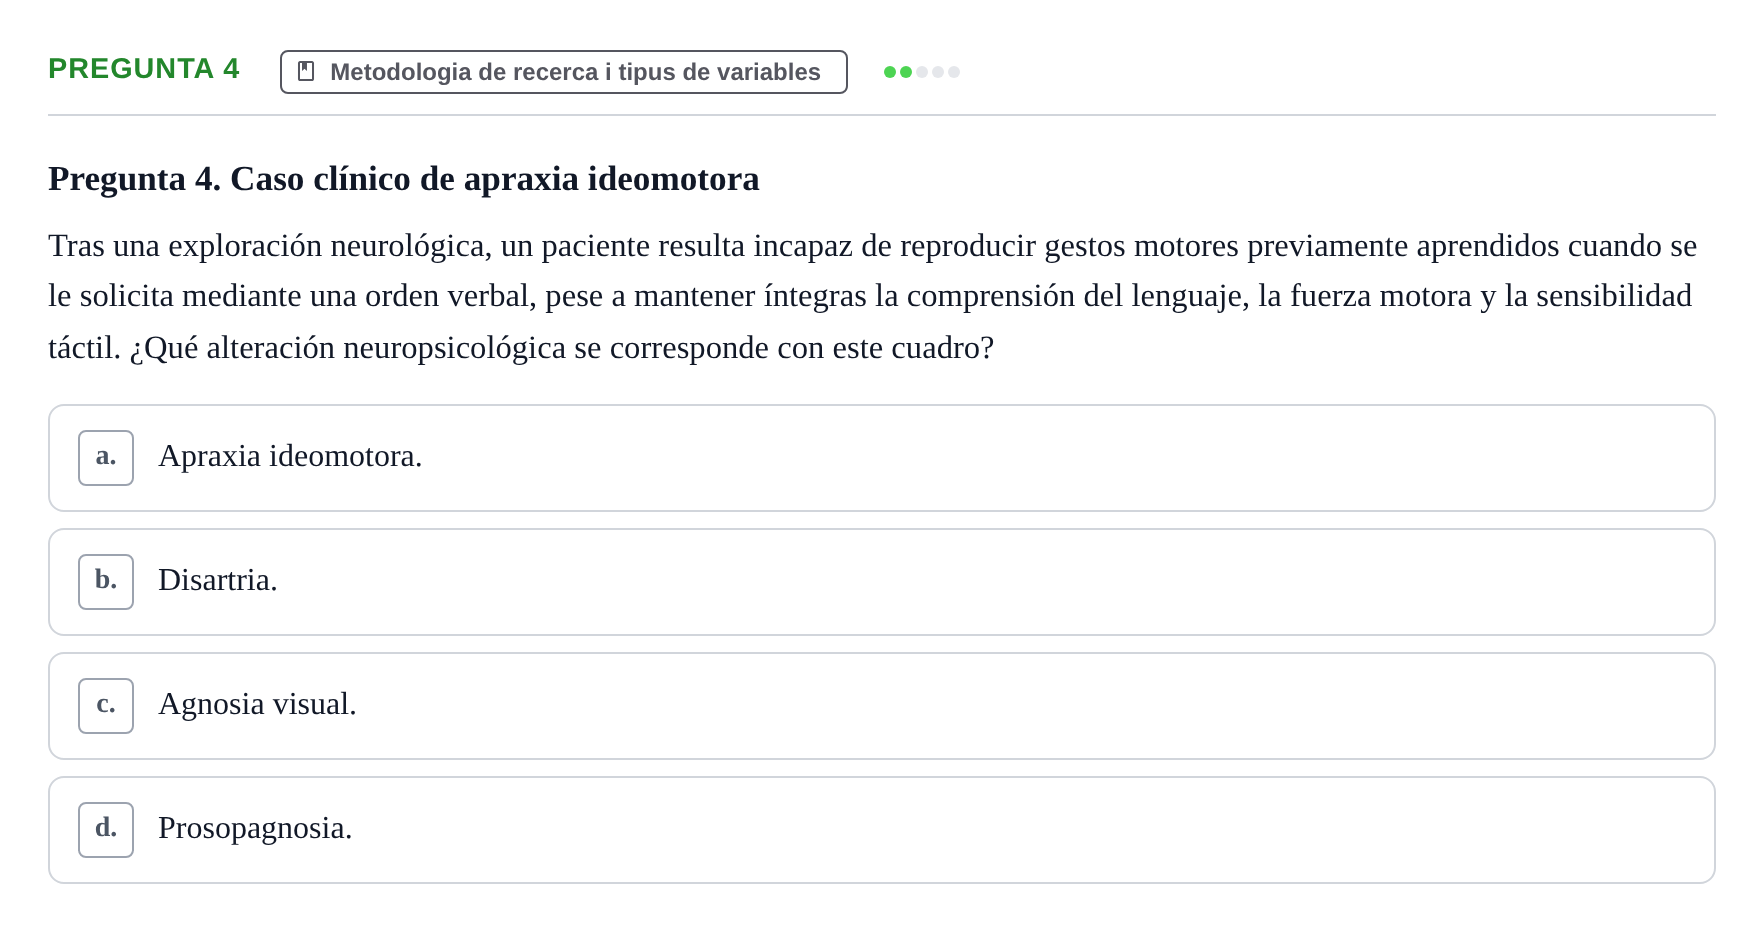Click the last gray difficulty dot
This screenshot has height=932, width=1764.
click(954, 72)
